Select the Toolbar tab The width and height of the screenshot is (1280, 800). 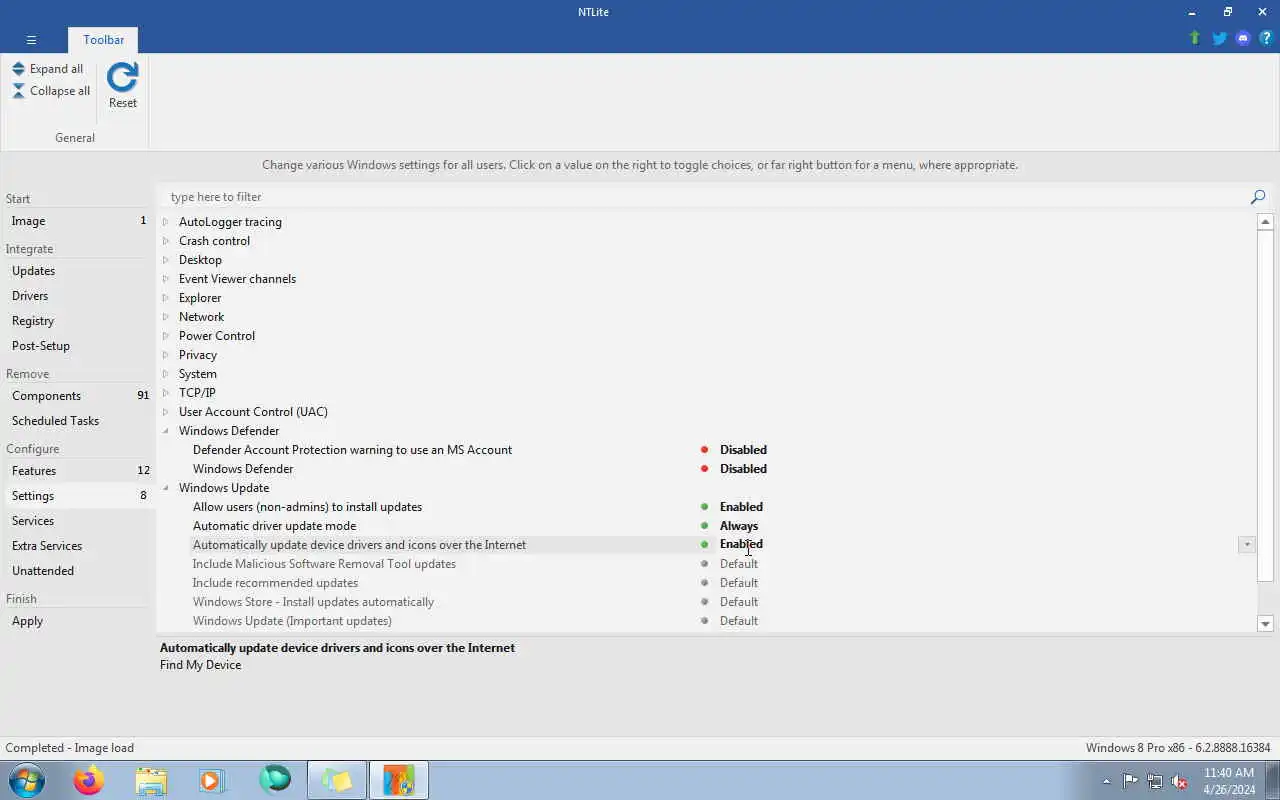pyautogui.click(x=104, y=40)
